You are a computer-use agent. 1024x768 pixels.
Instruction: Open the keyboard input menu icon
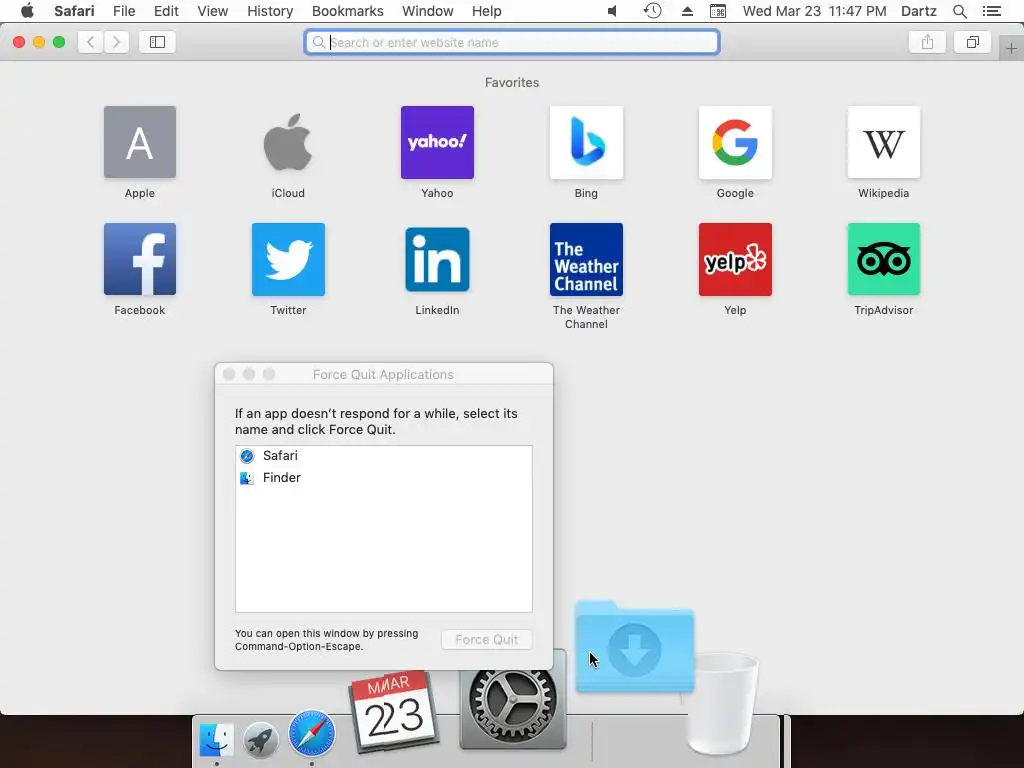click(718, 11)
